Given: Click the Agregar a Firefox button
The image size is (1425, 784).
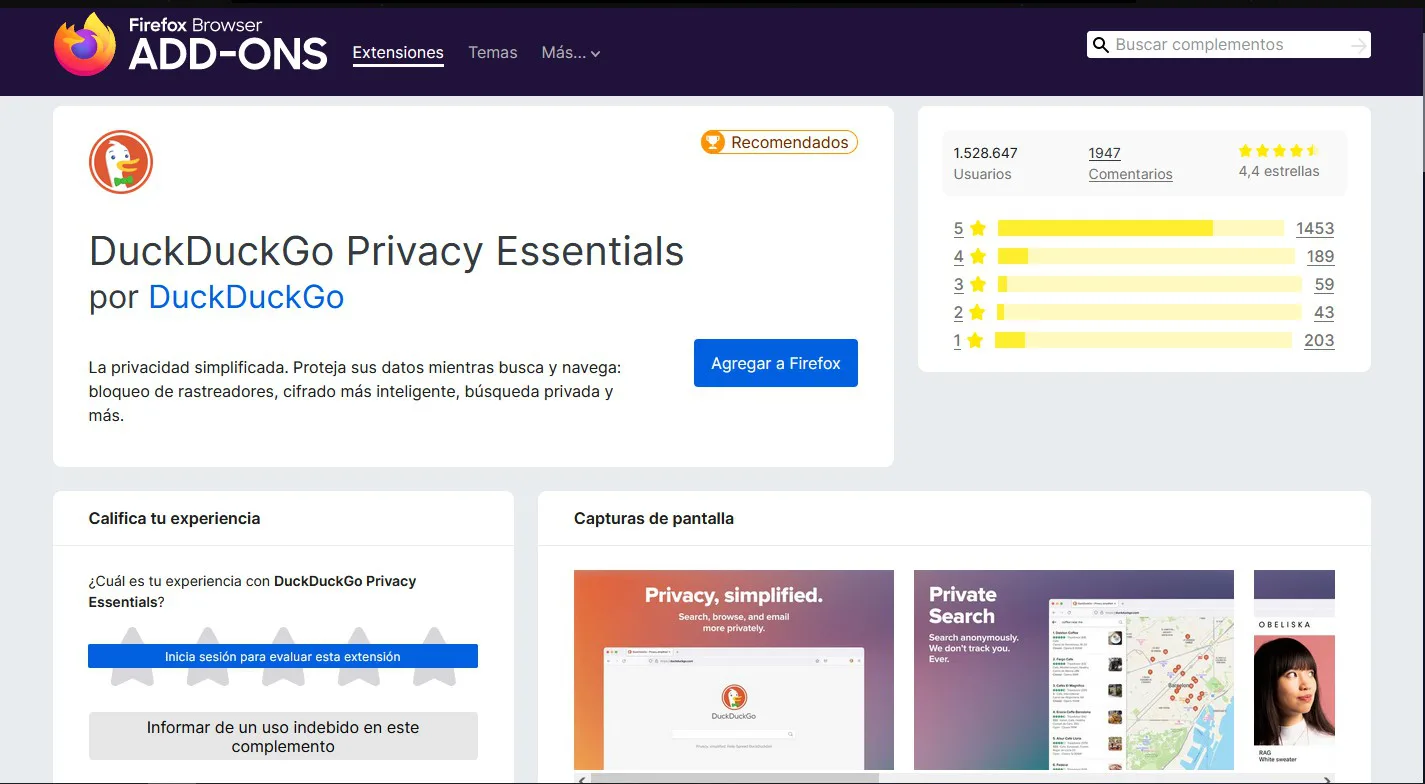Looking at the screenshot, I should (775, 363).
